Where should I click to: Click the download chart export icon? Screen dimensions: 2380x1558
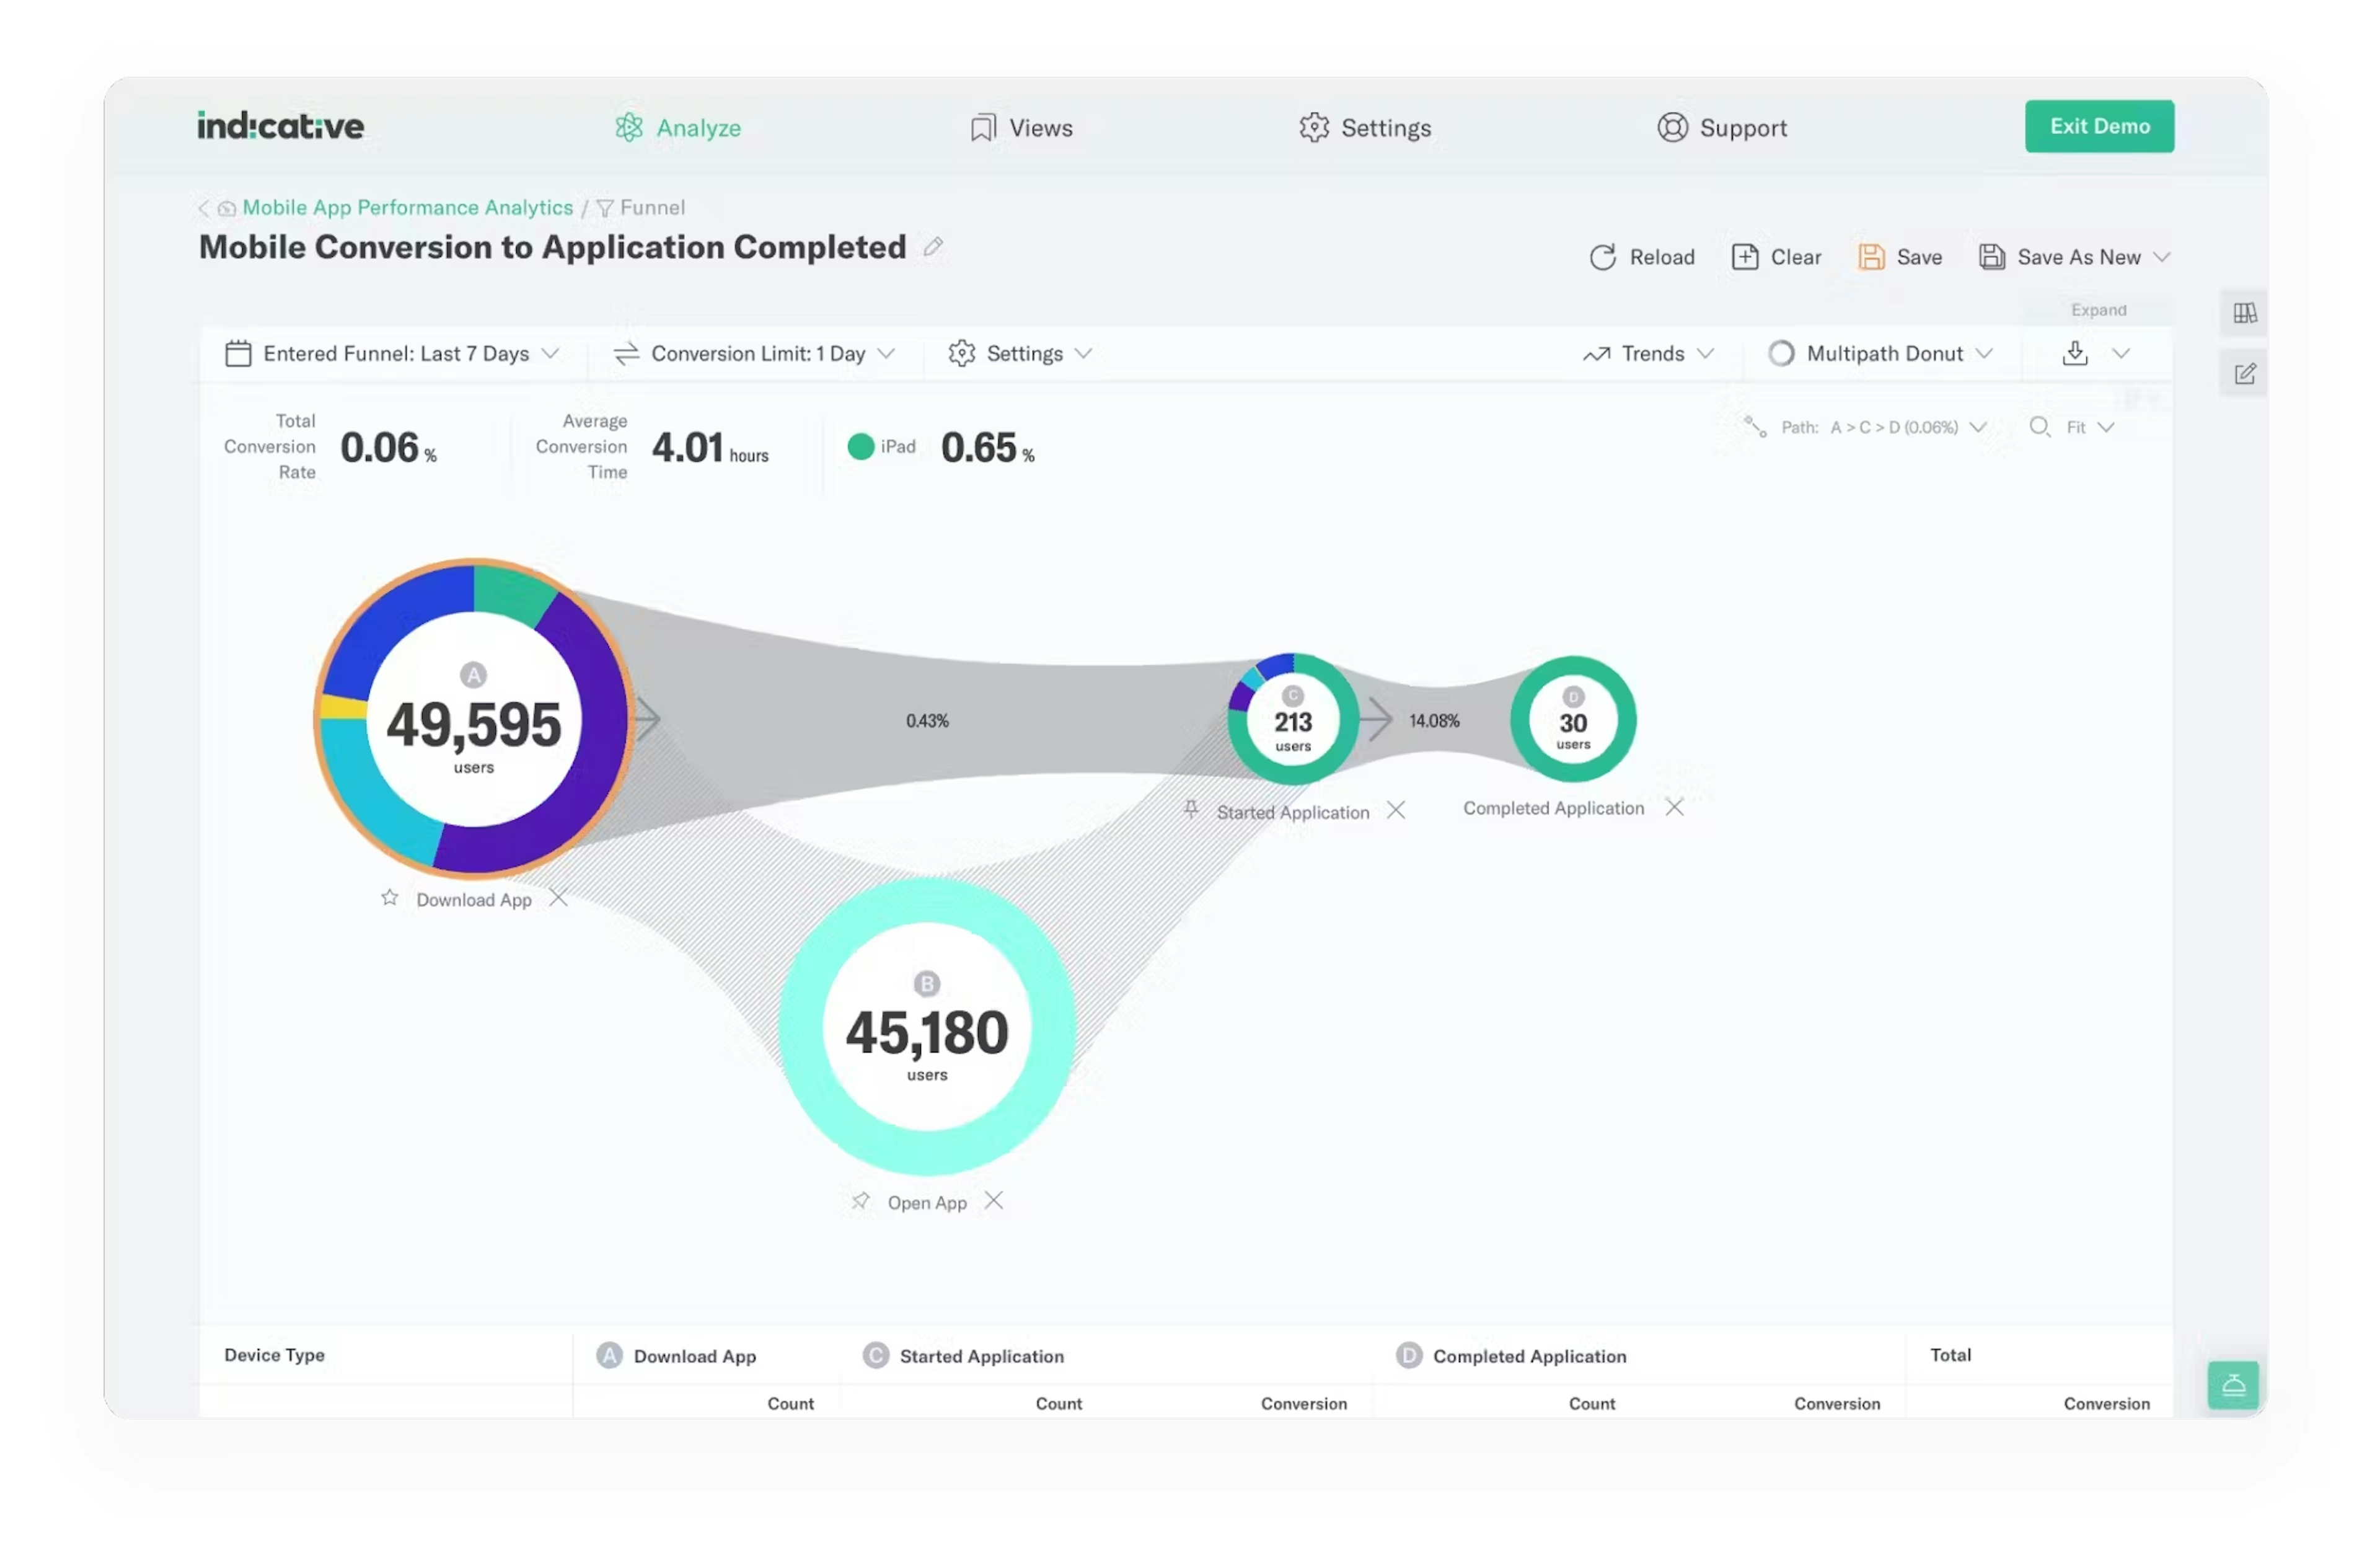(2076, 353)
